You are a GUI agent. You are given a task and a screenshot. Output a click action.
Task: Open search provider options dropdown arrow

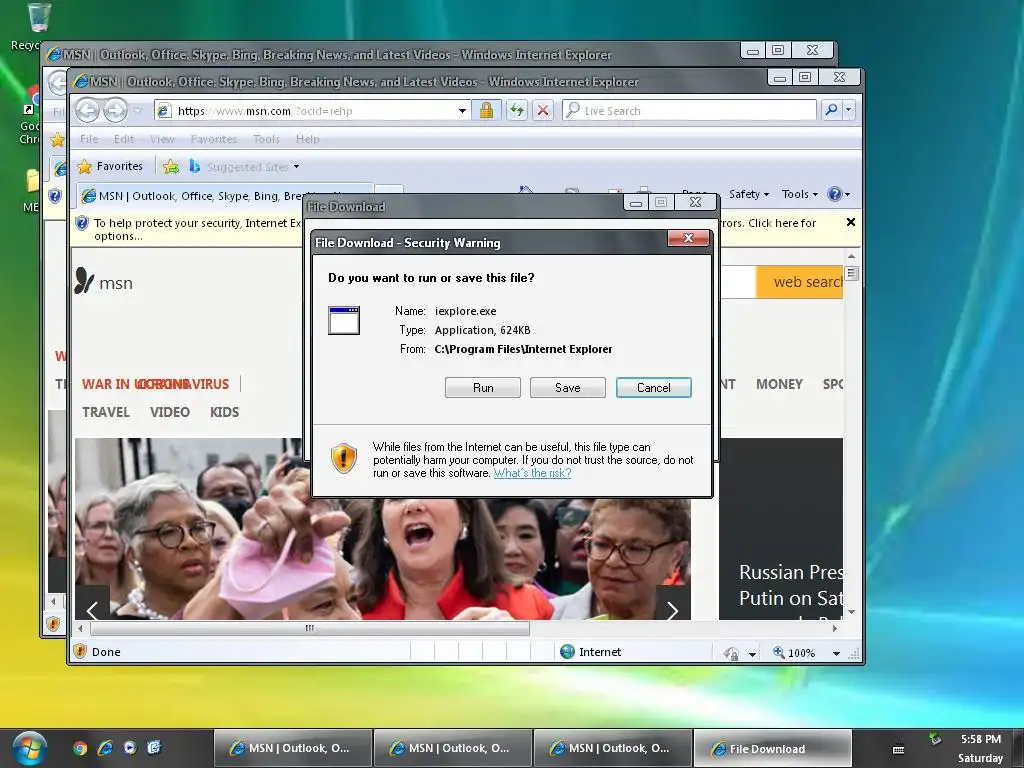(848, 110)
